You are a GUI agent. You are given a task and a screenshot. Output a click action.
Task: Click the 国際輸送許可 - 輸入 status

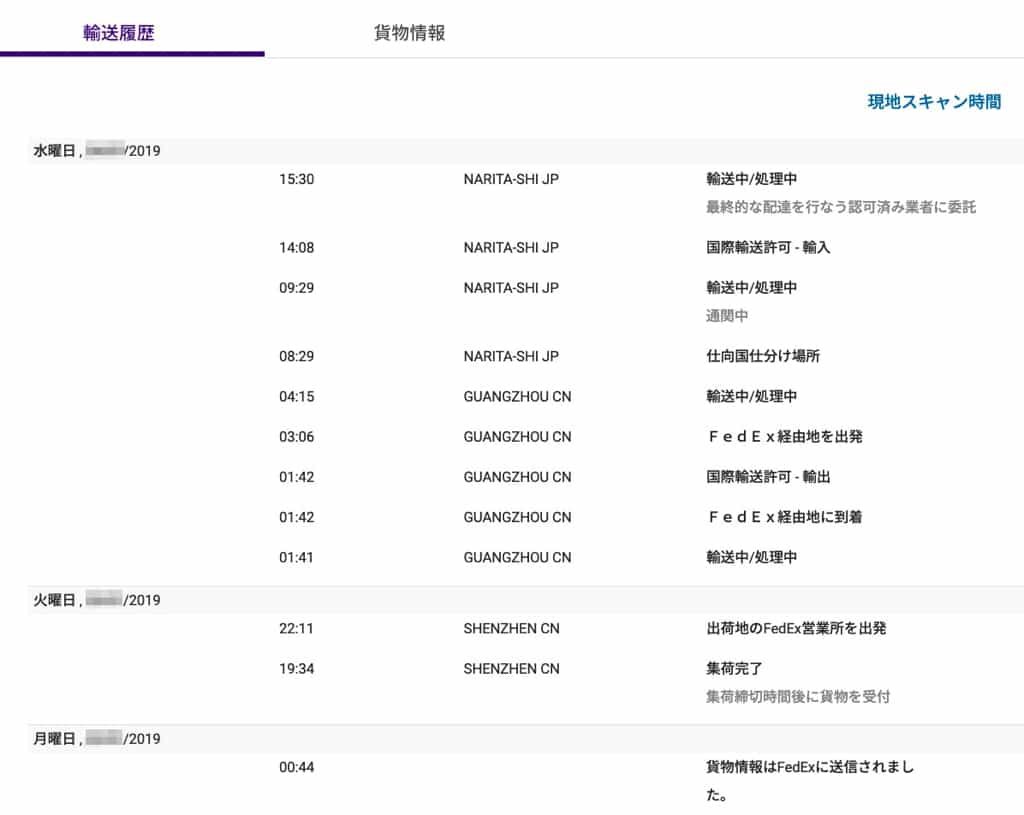tap(768, 248)
